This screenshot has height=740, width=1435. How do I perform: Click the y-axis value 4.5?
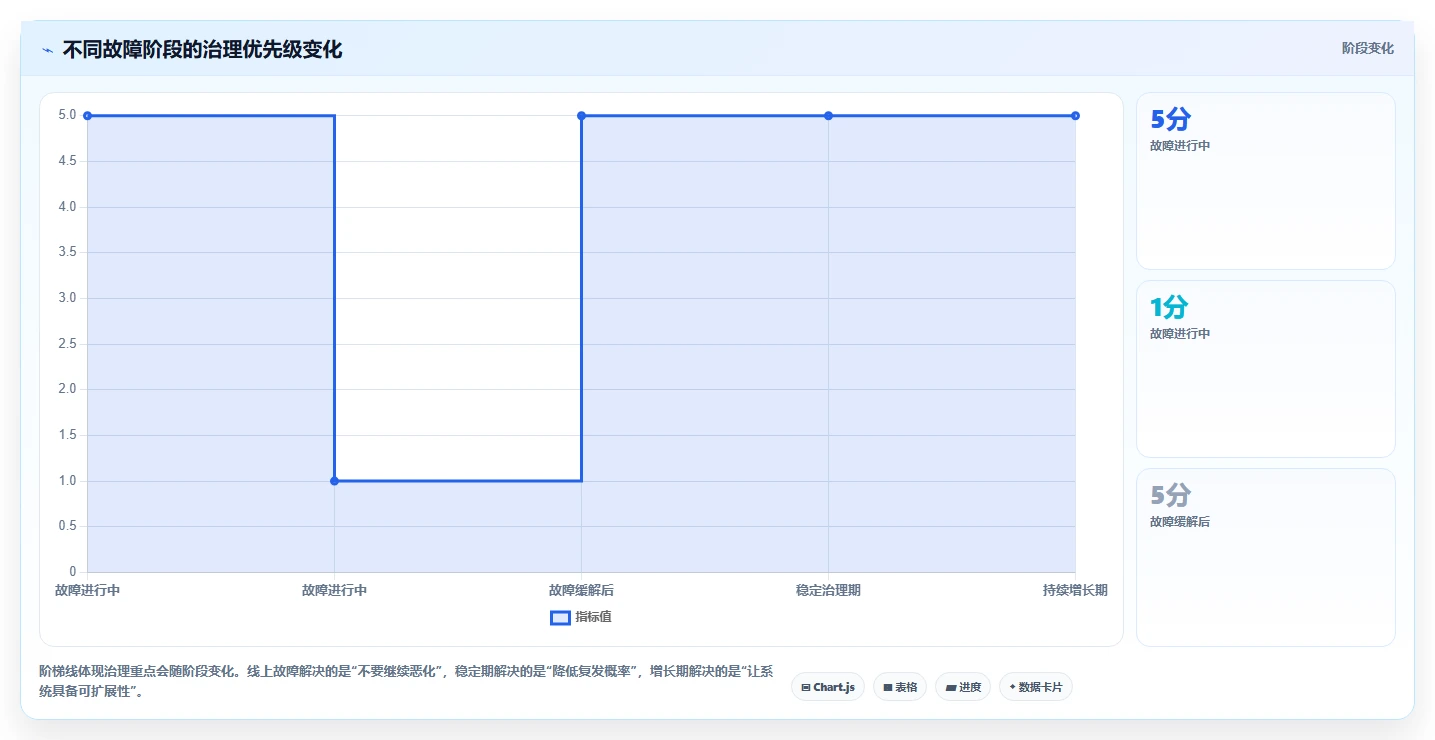point(68,161)
